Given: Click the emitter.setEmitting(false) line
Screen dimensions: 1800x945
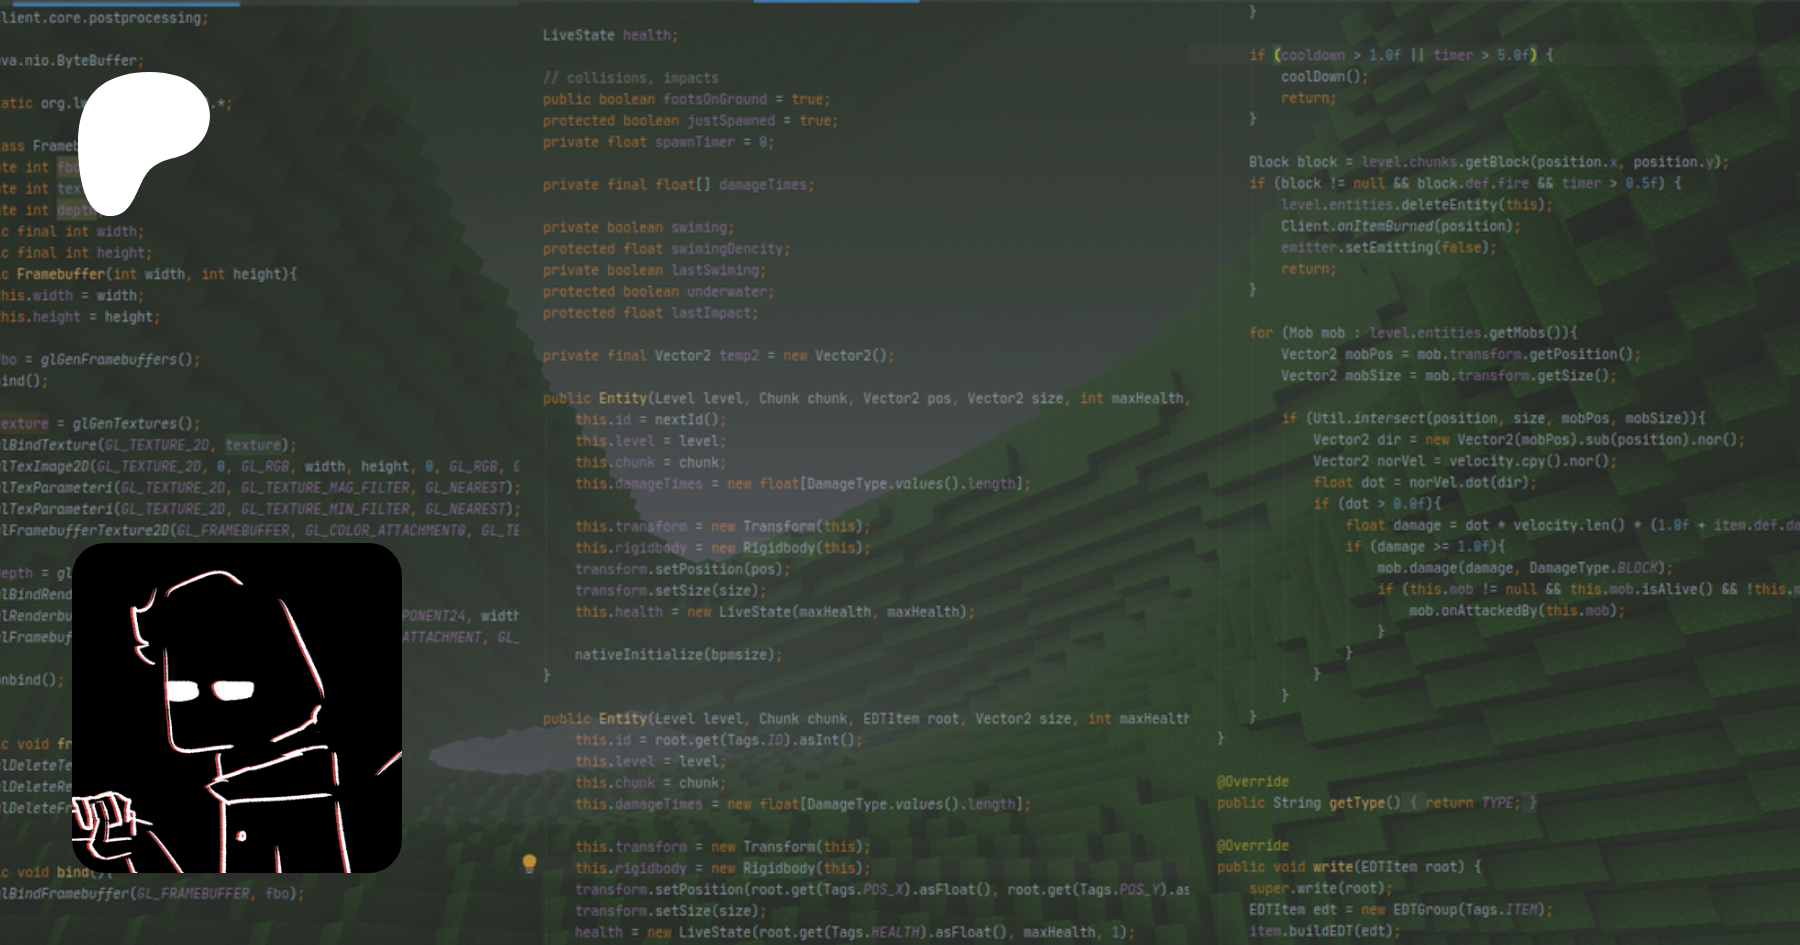Looking at the screenshot, I should (x=1388, y=248).
